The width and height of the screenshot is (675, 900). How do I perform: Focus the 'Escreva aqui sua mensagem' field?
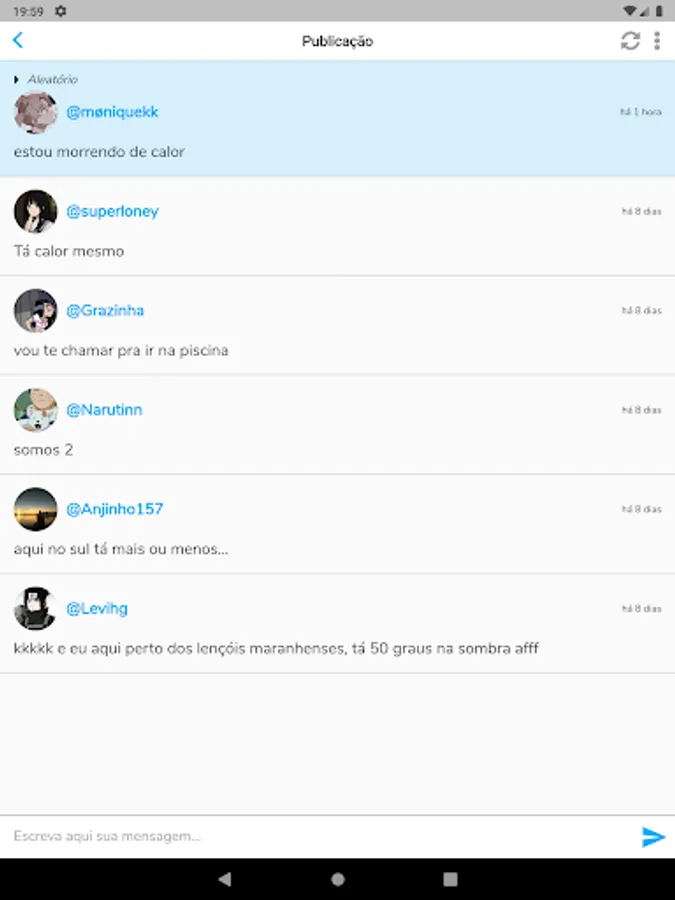(319, 836)
